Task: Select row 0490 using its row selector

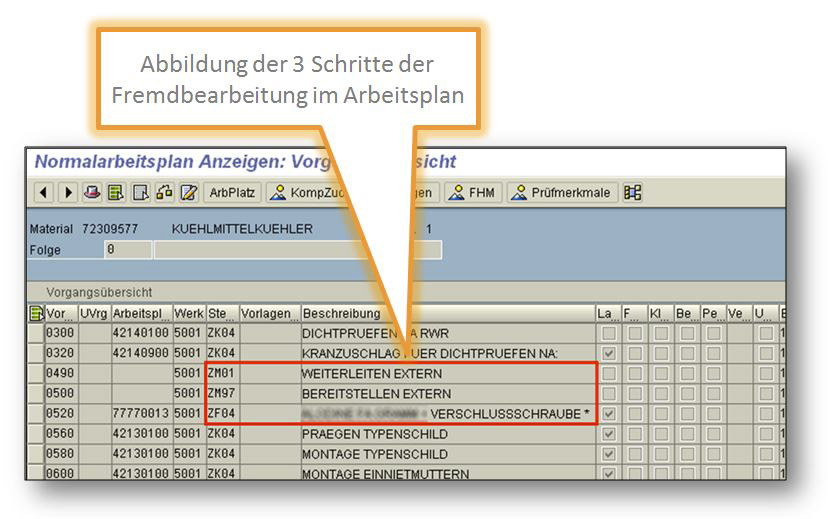Action: pos(35,374)
